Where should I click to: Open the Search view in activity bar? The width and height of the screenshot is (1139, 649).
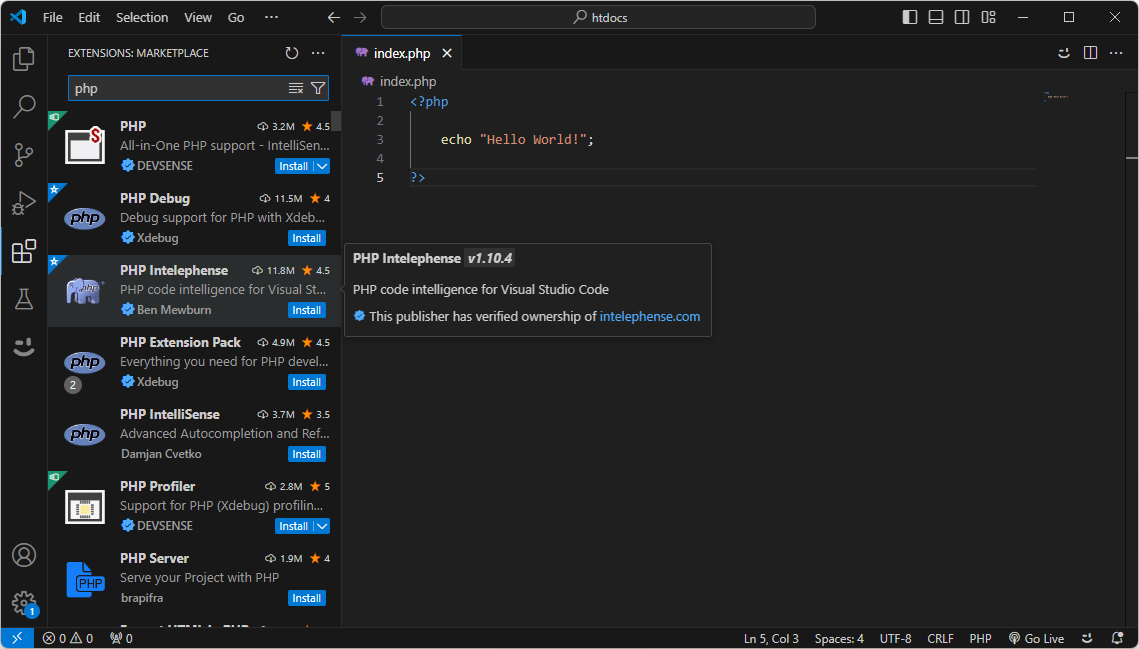click(x=24, y=107)
